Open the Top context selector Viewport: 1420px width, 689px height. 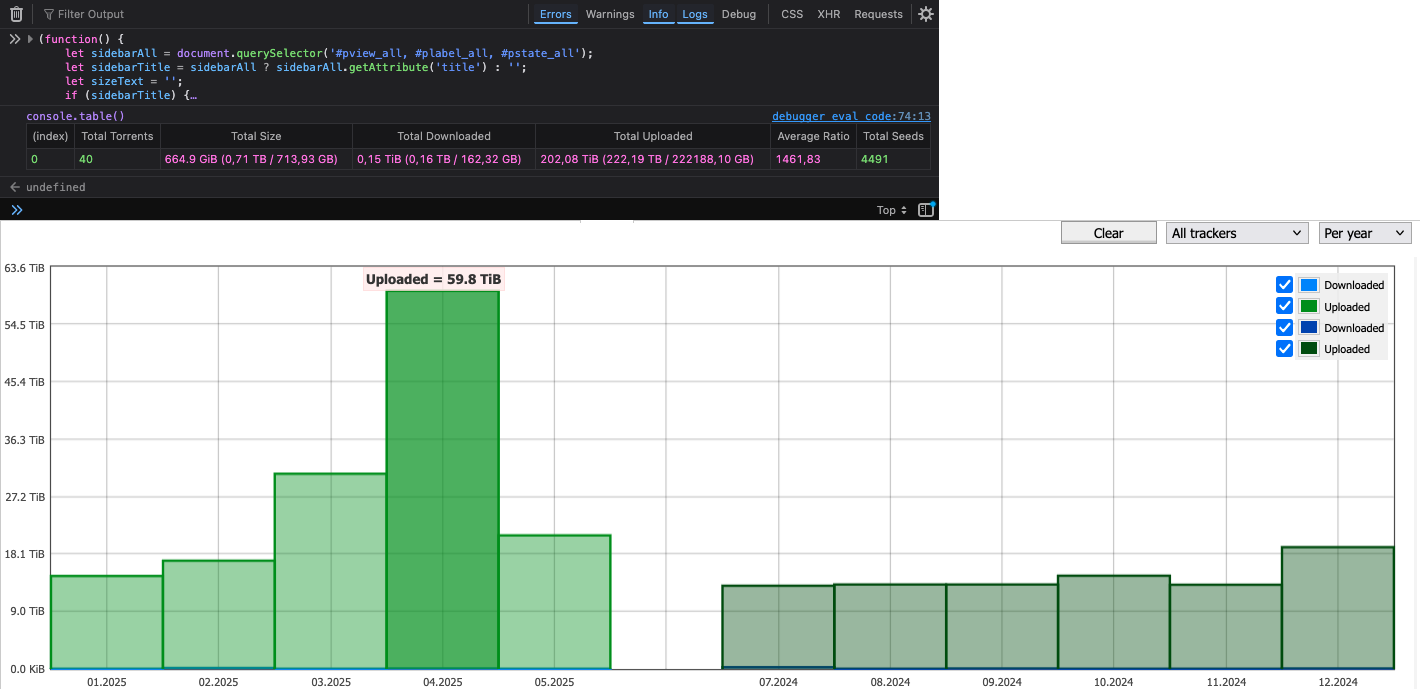click(892, 210)
